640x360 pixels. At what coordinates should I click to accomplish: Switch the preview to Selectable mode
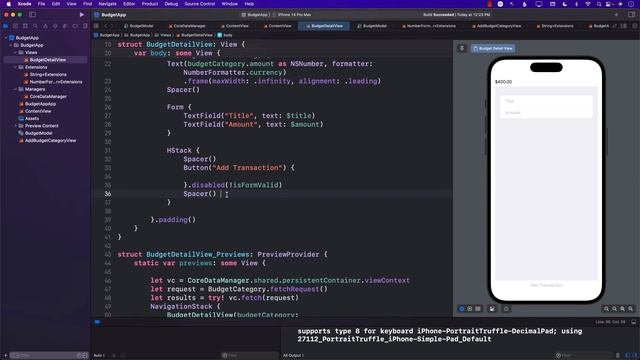coord(470,309)
